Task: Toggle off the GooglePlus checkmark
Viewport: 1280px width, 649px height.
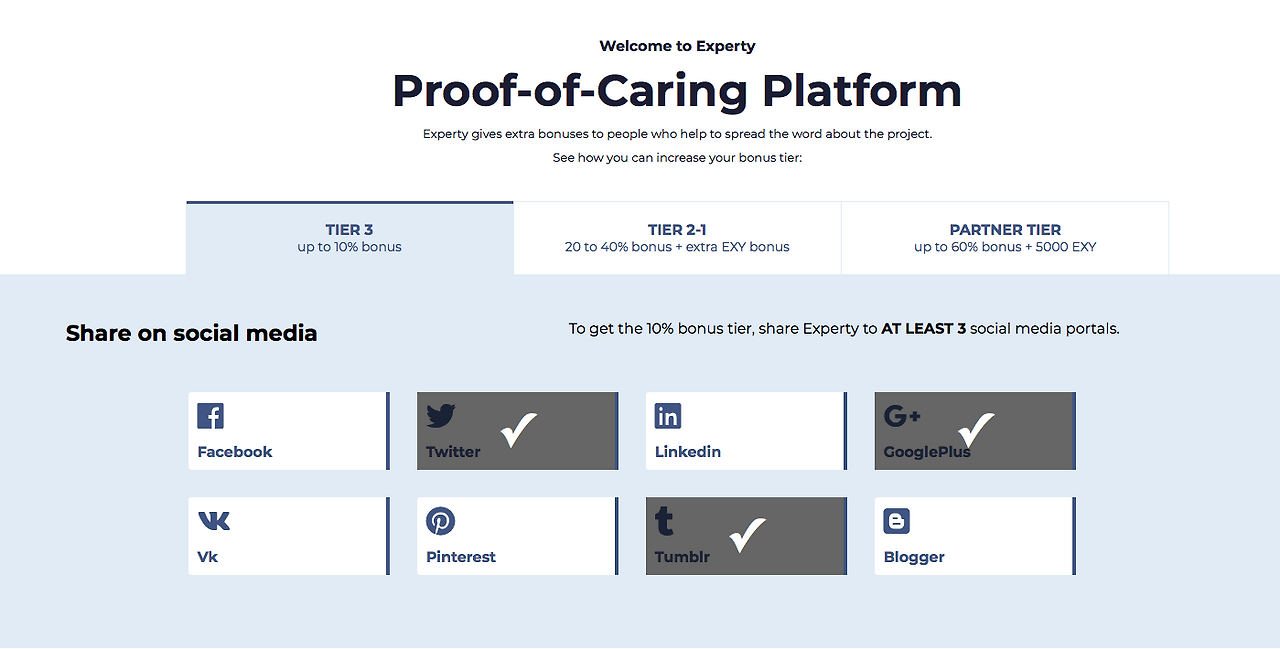Action: point(975,431)
